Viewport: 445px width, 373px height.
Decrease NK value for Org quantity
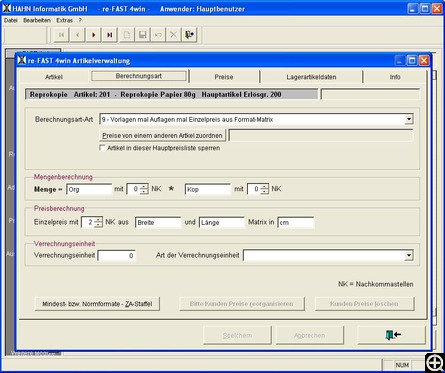[144, 192]
